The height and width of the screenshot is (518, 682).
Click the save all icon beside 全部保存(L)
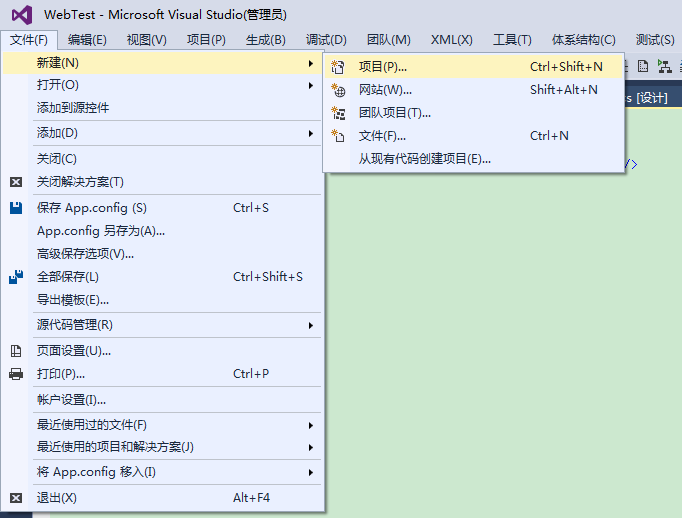[16, 277]
